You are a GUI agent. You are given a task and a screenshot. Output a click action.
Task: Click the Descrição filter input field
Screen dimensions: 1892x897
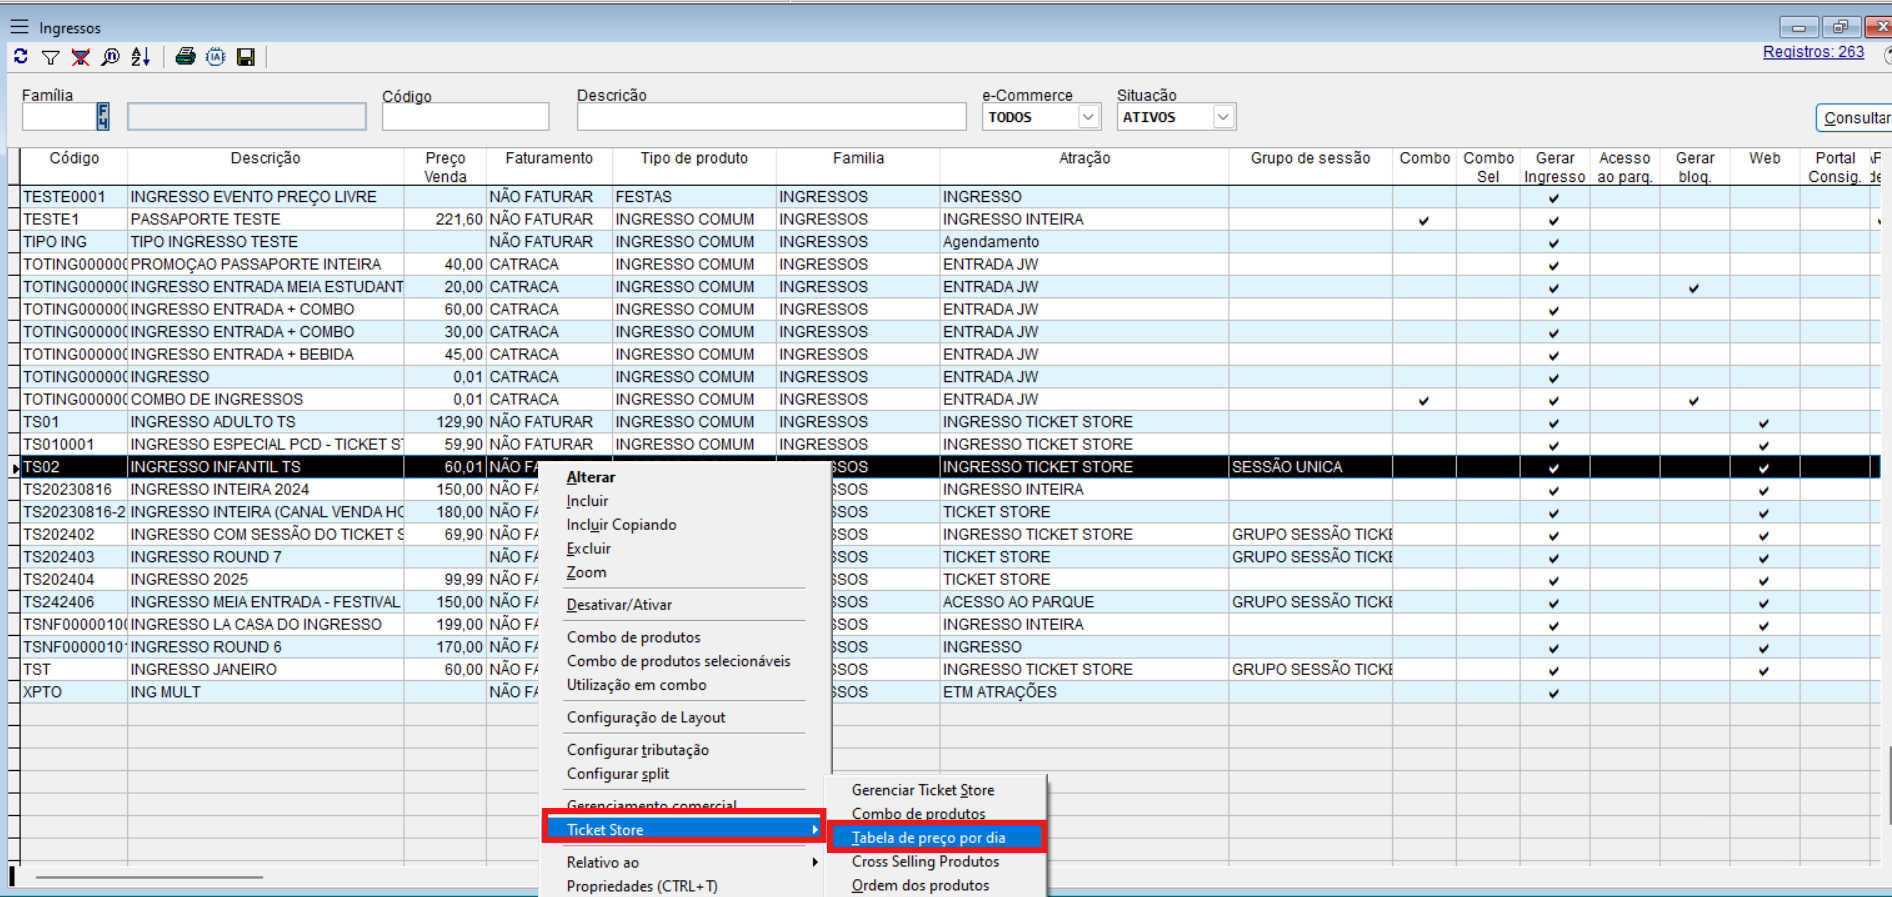click(x=771, y=117)
